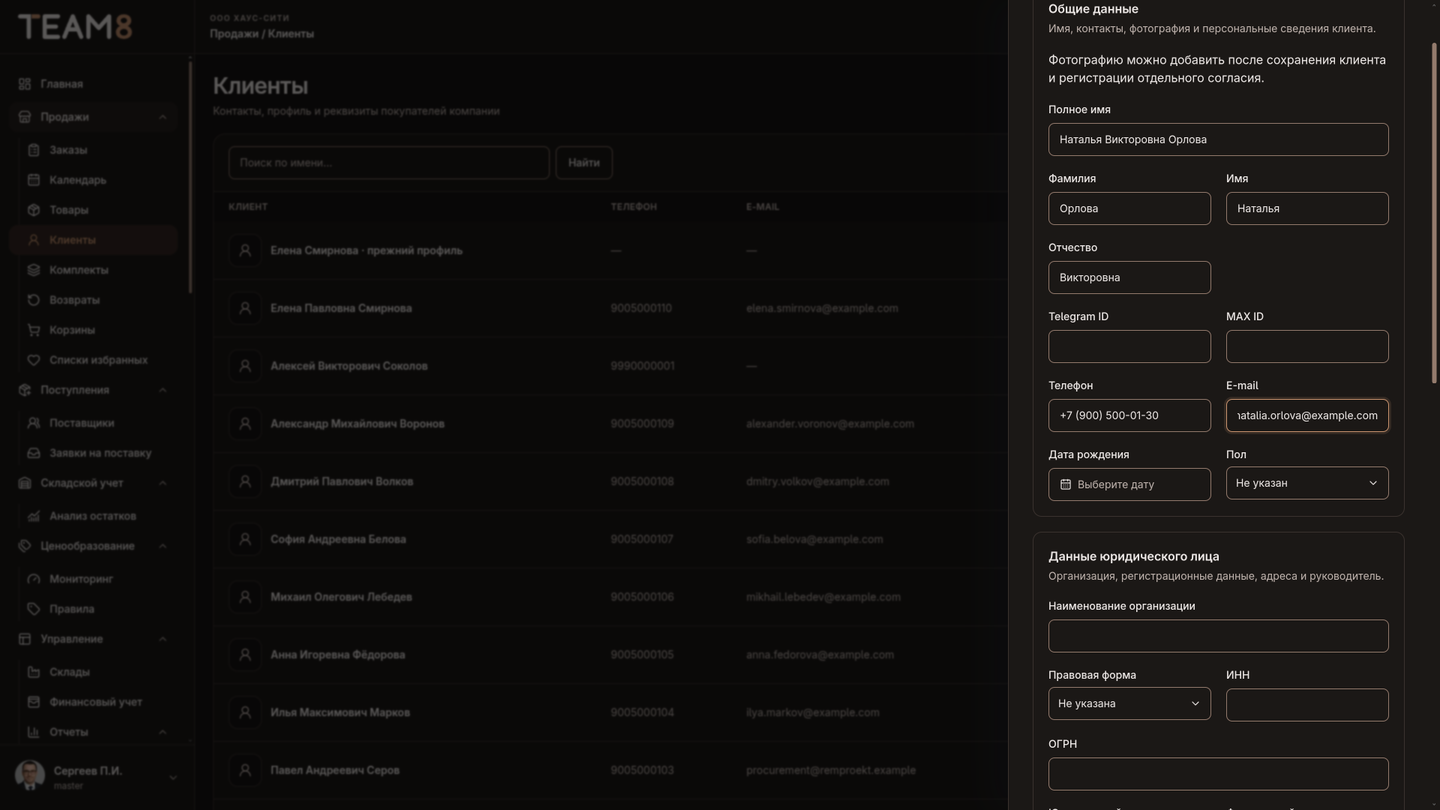Click avatar icon of Елена Павловна Смирнова
Image resolution: width=1440 pixels, height=810 pixels.
point(245,308)
